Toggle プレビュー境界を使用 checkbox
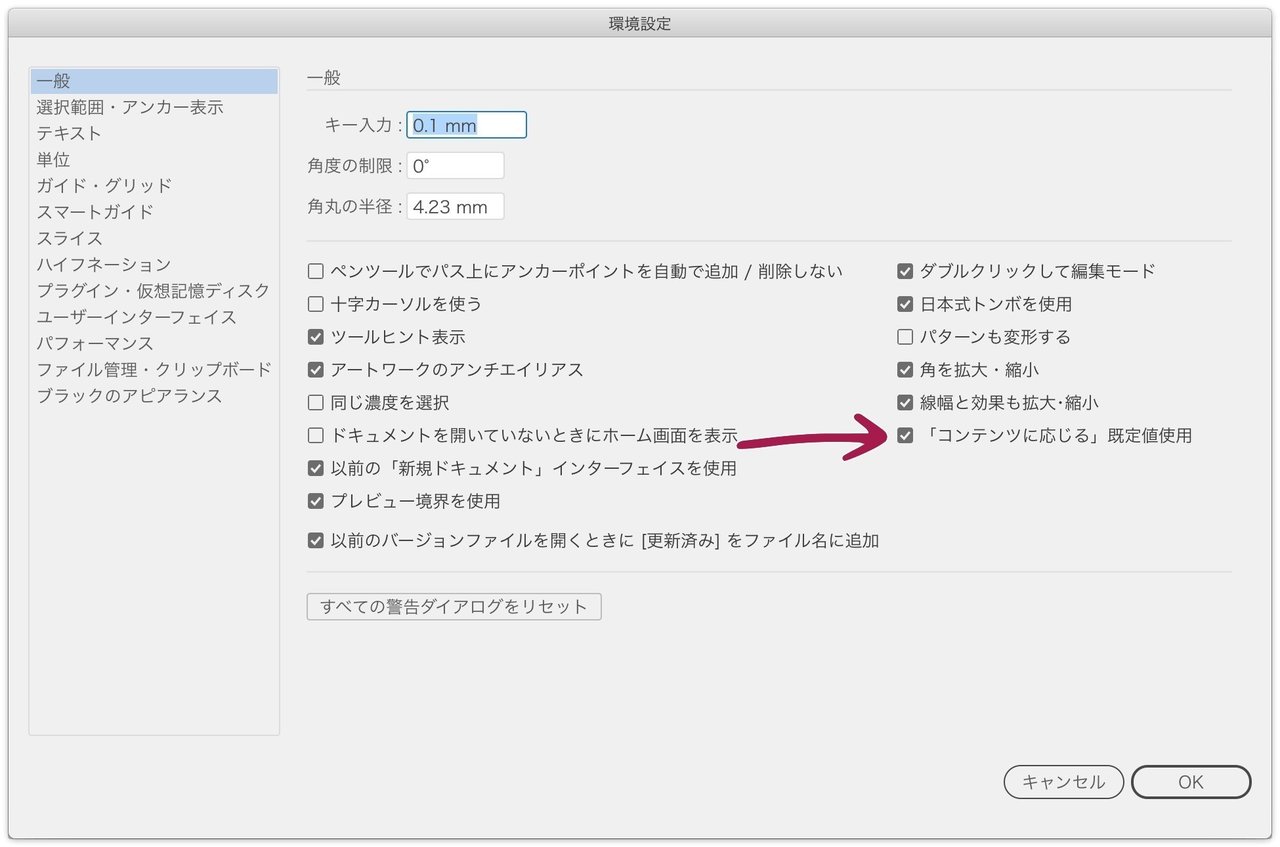The height and width of the screenshot is (847, 1280). [316, 501]
